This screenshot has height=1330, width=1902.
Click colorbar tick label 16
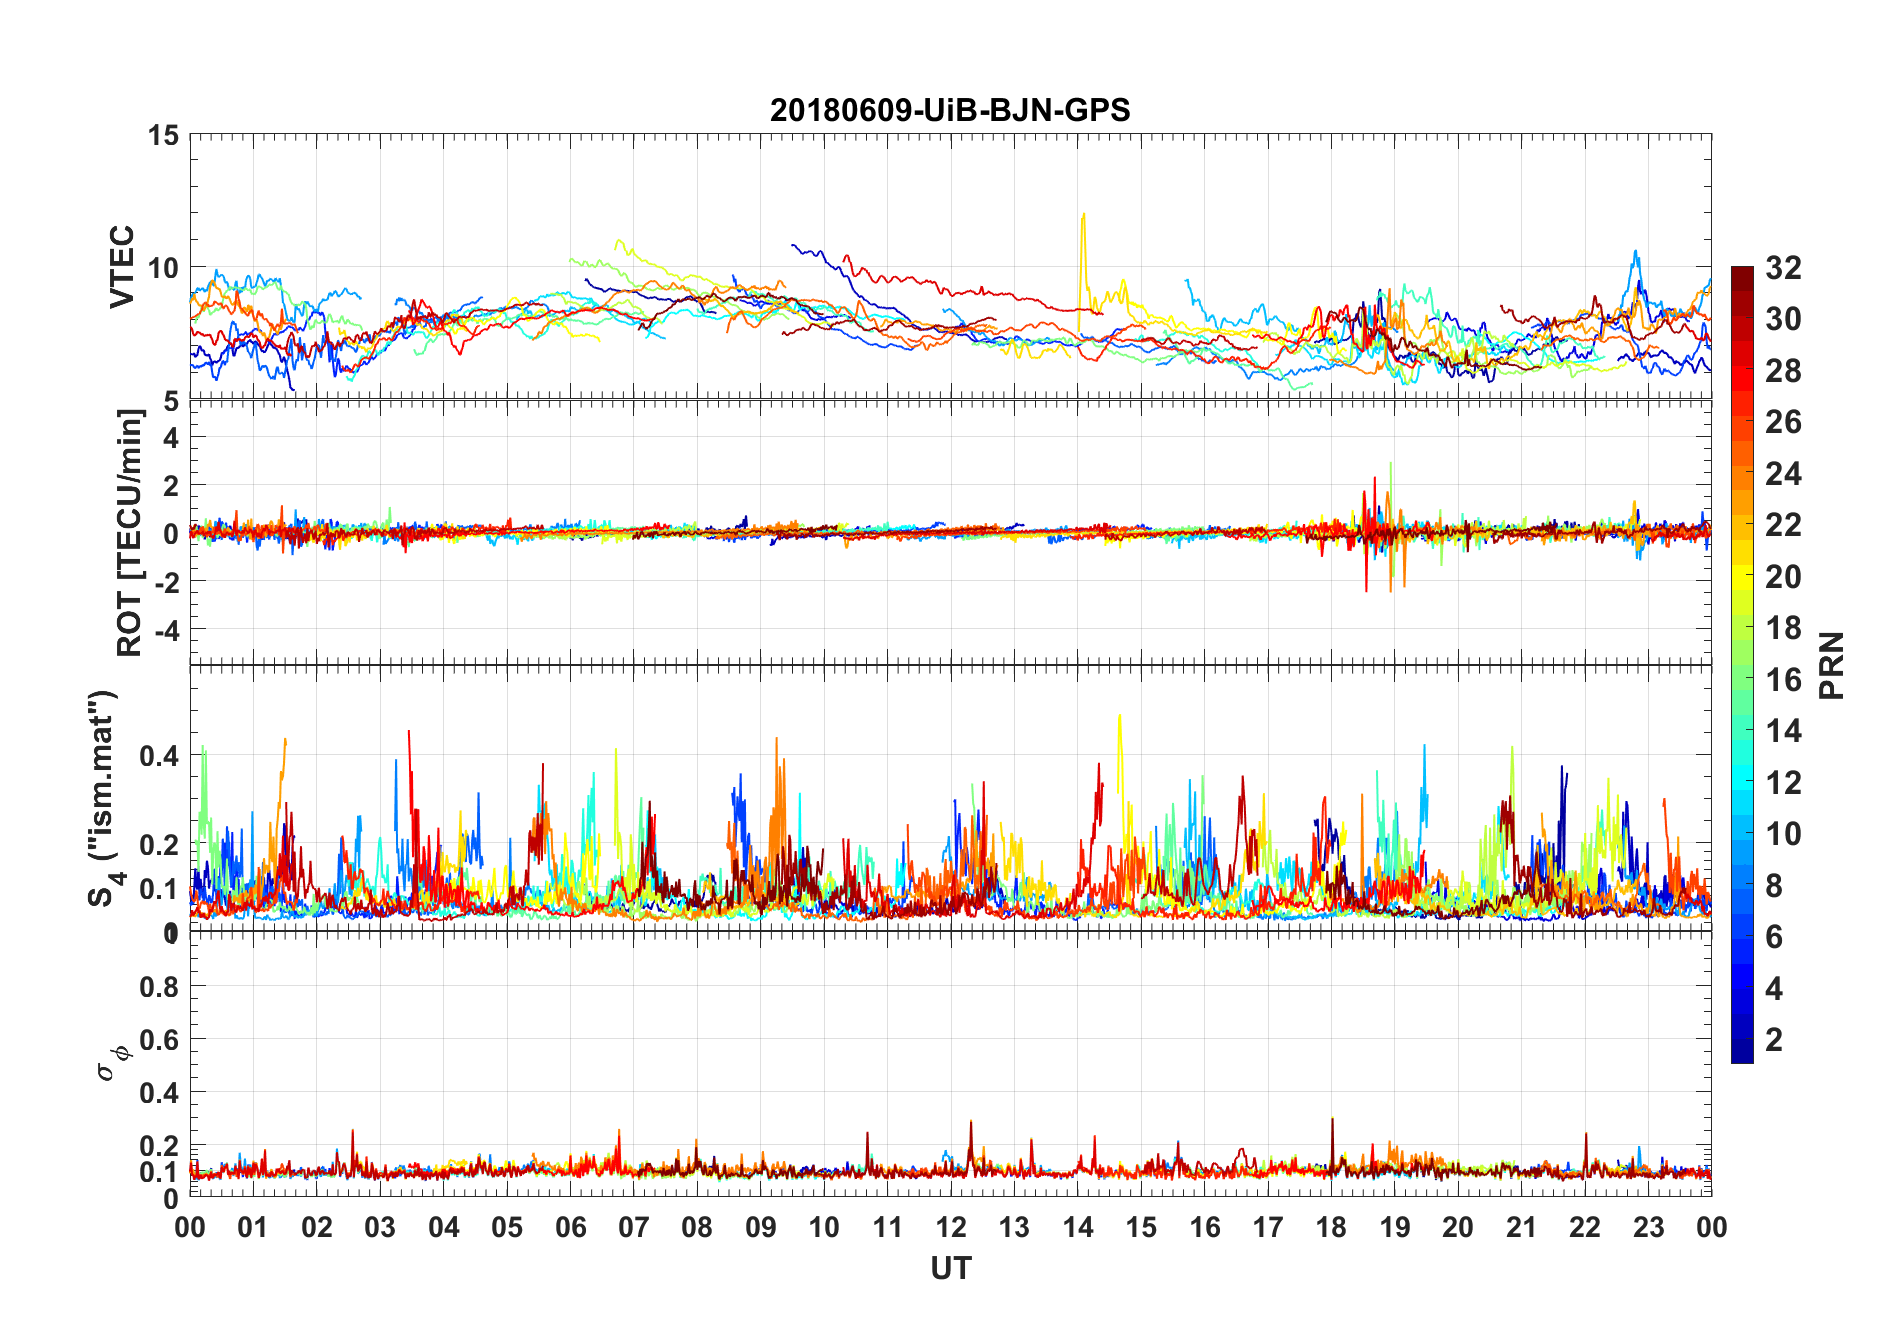[x=1783, y=680]
